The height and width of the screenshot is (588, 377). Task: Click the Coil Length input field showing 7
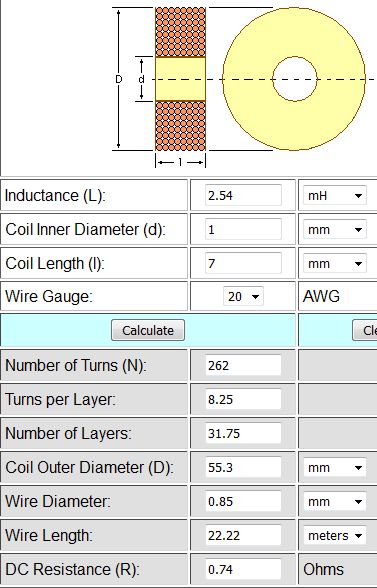click(x=243, y=263)
